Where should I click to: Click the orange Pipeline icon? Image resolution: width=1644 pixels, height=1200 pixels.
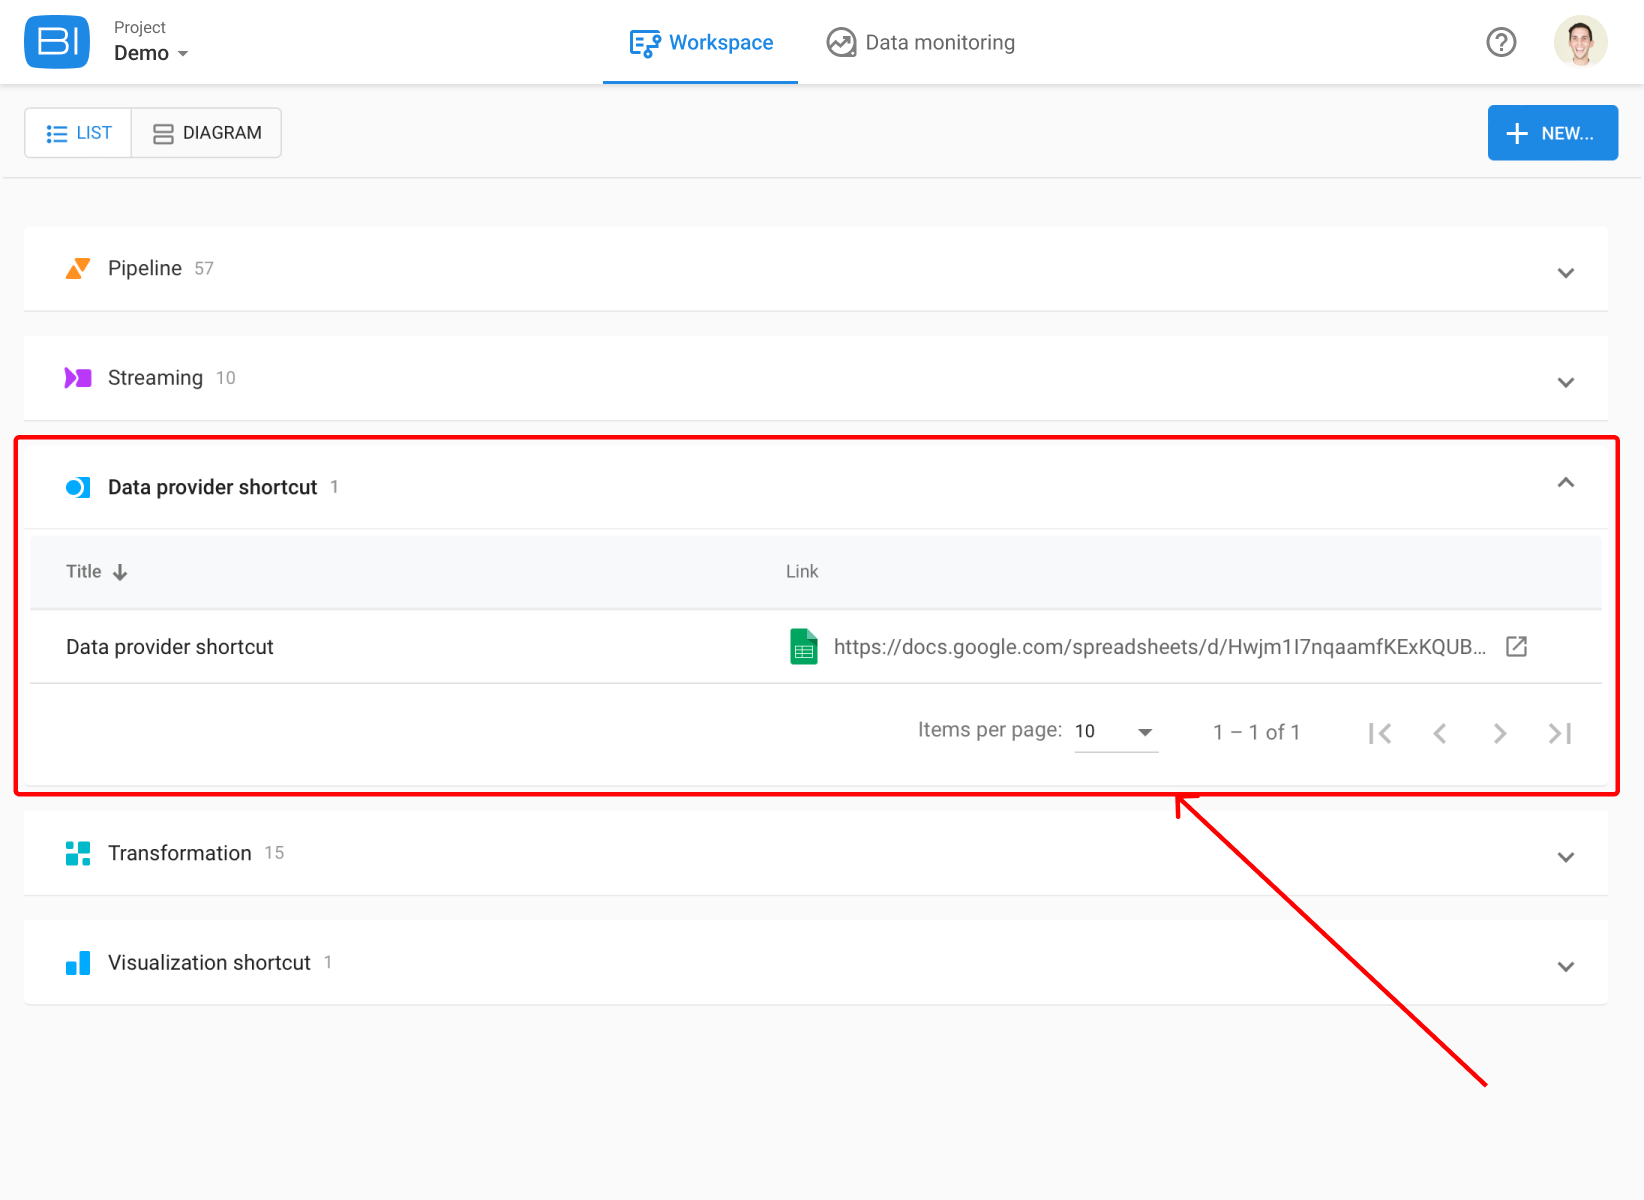pyautogui.click(x=78, y=268)
